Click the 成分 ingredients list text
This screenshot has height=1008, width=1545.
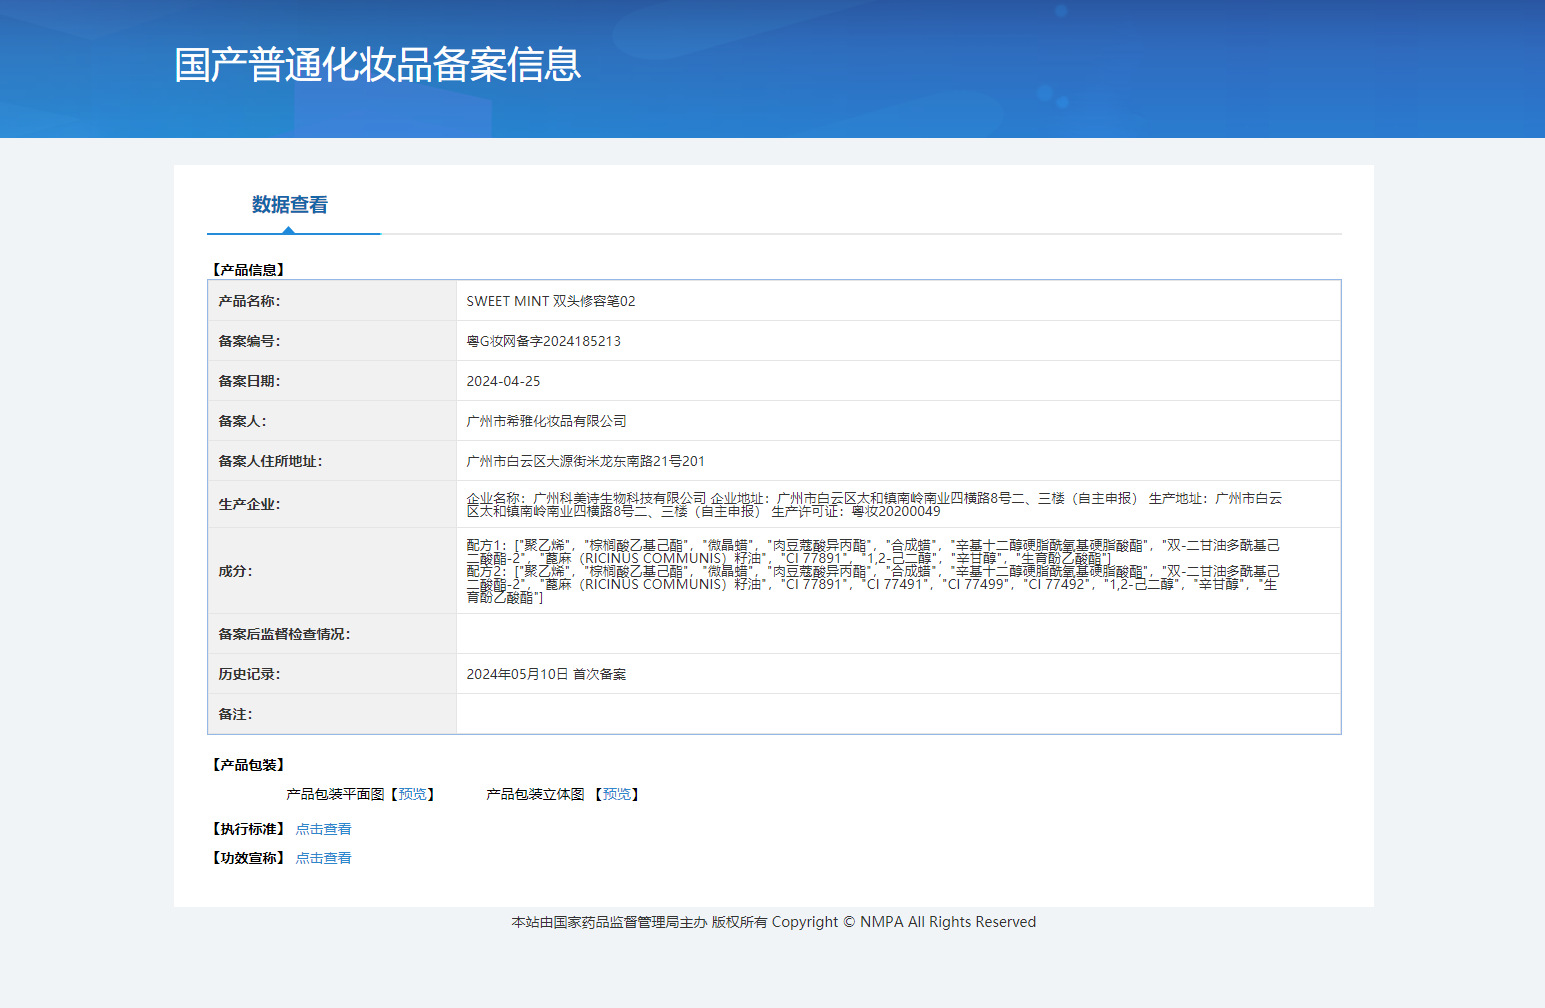[x=873, y=571]
